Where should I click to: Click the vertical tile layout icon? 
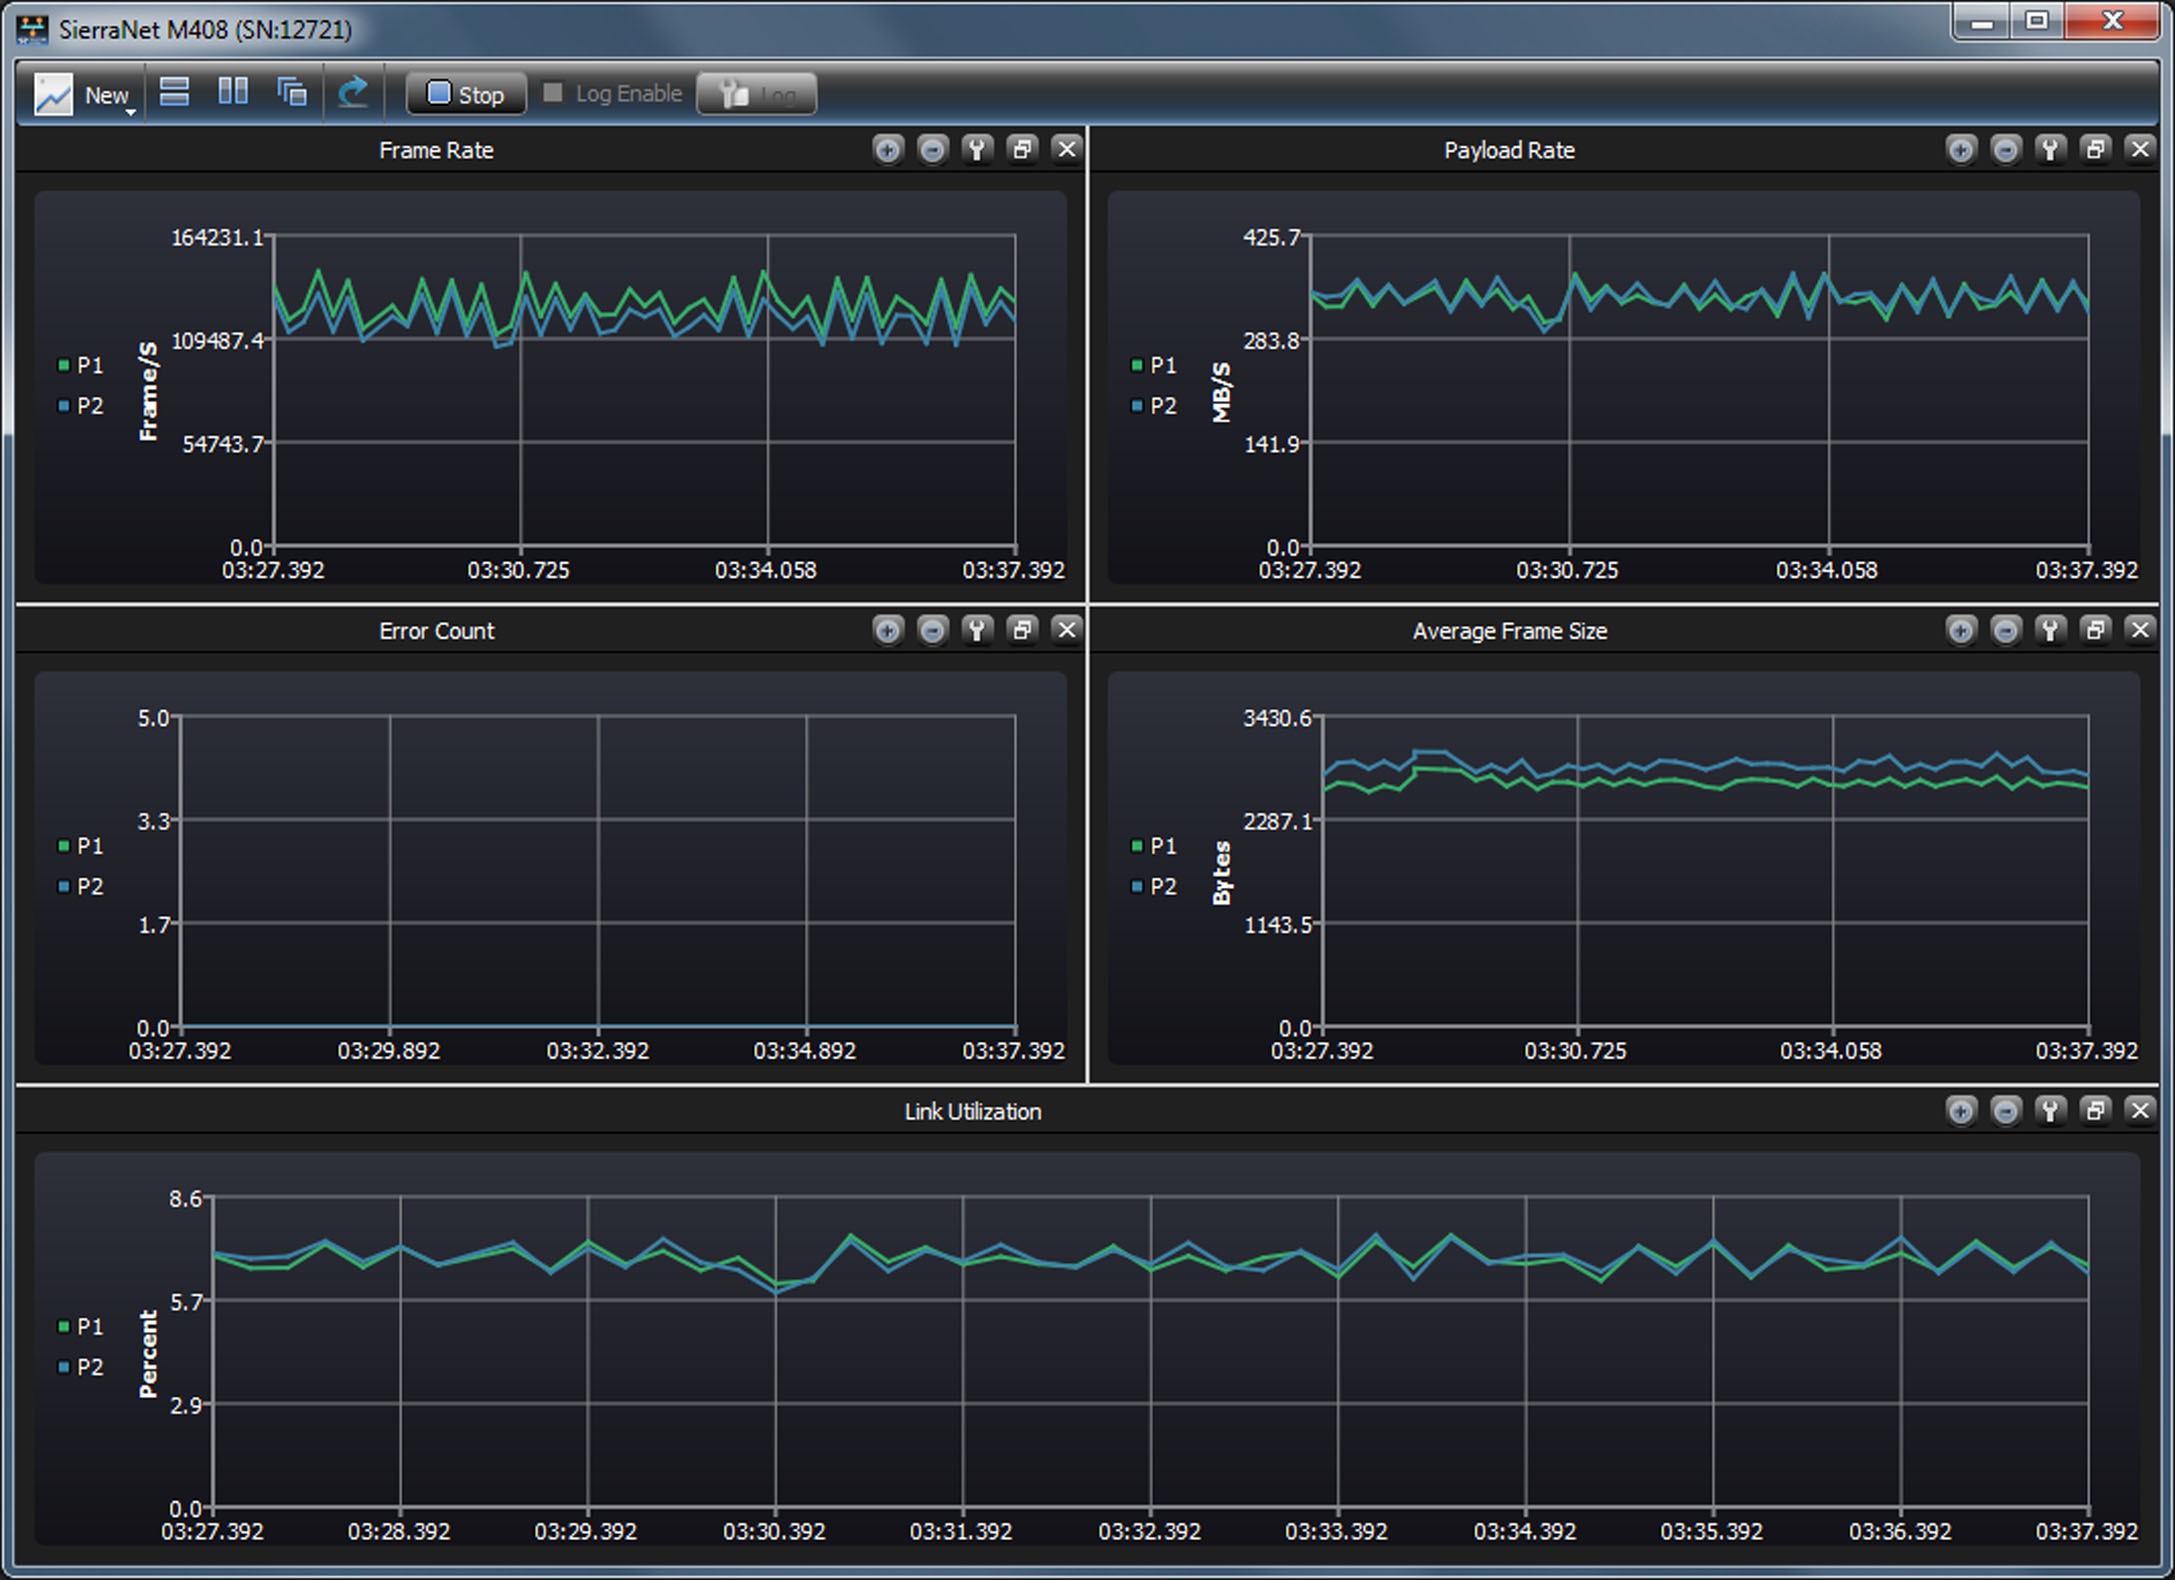tap(233, 92)
